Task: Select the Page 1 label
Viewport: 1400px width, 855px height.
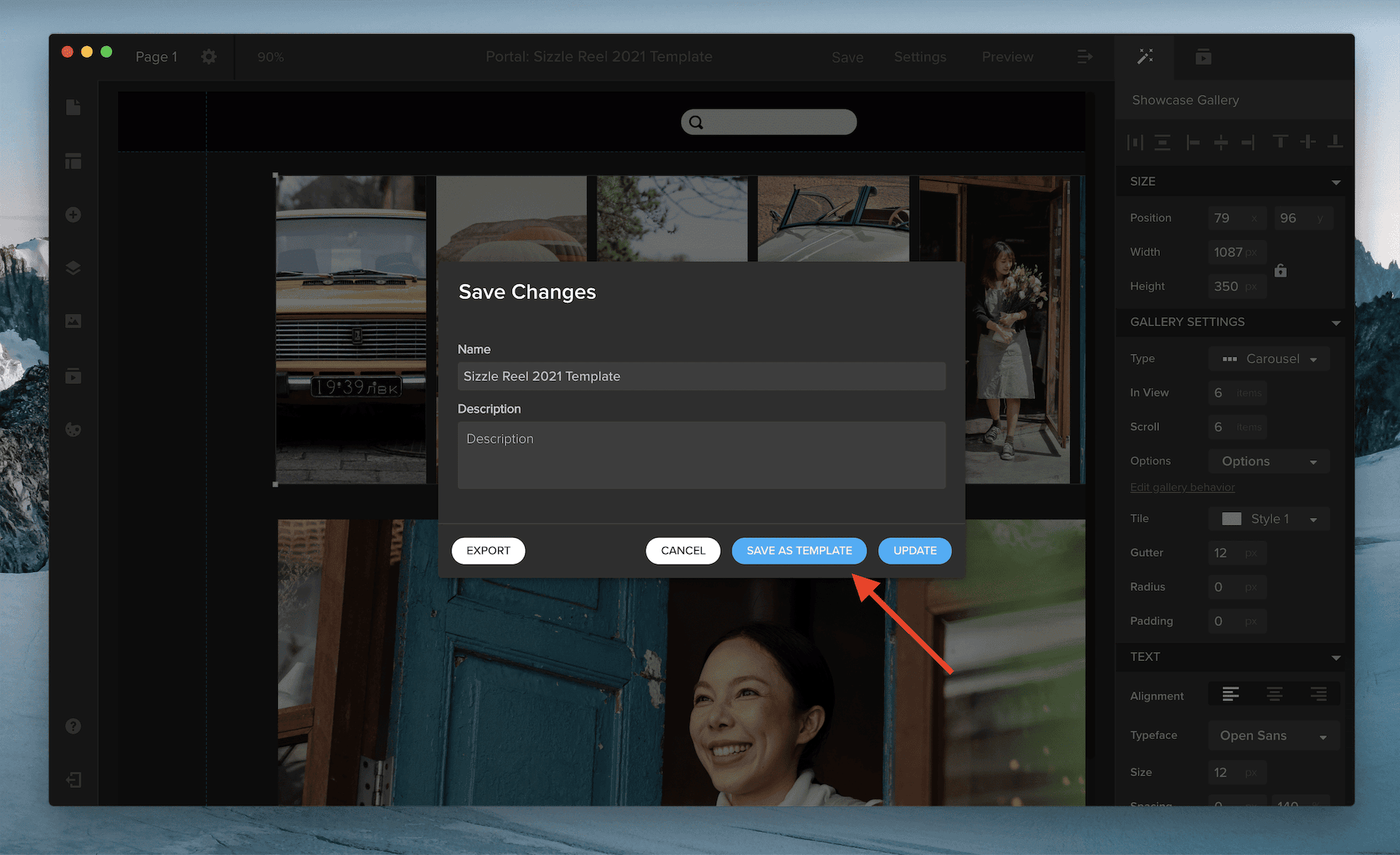Action: pos(156,57)
